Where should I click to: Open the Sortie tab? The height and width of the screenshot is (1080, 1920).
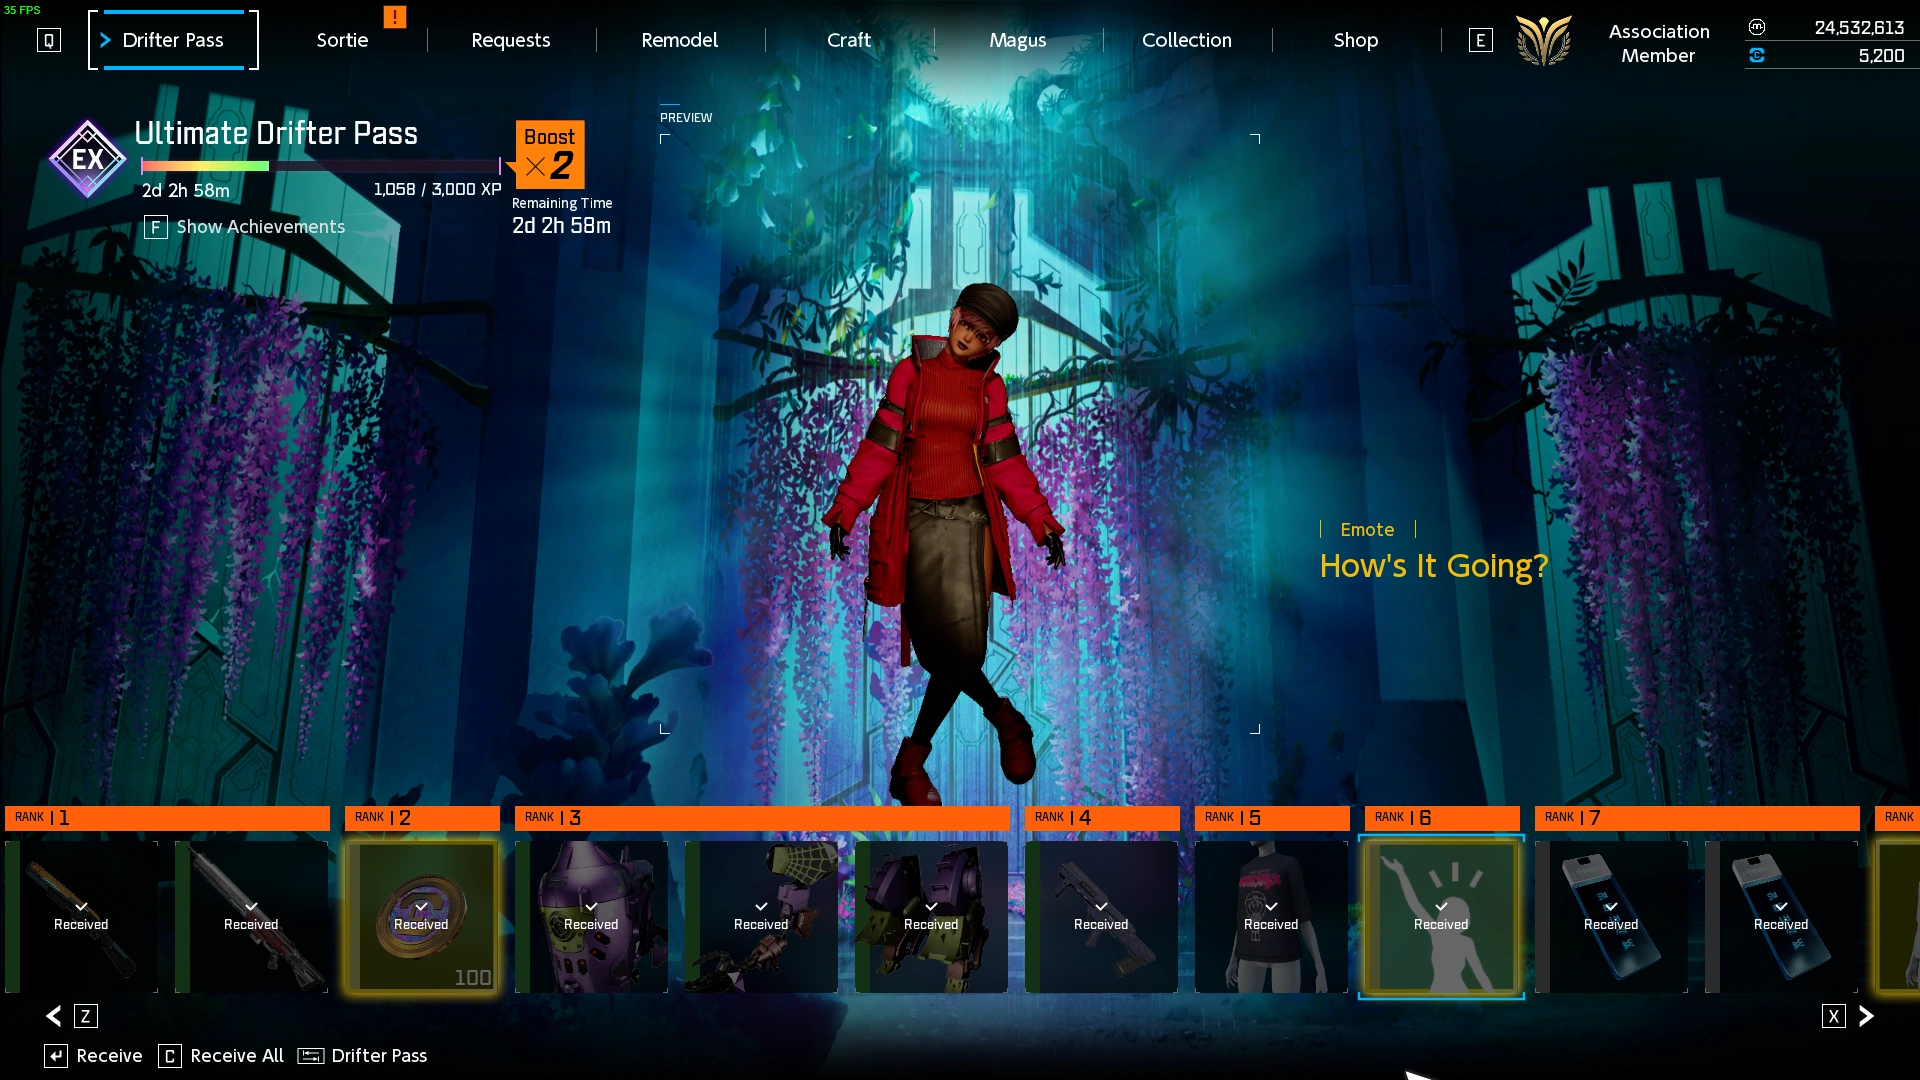click(342, 41)
